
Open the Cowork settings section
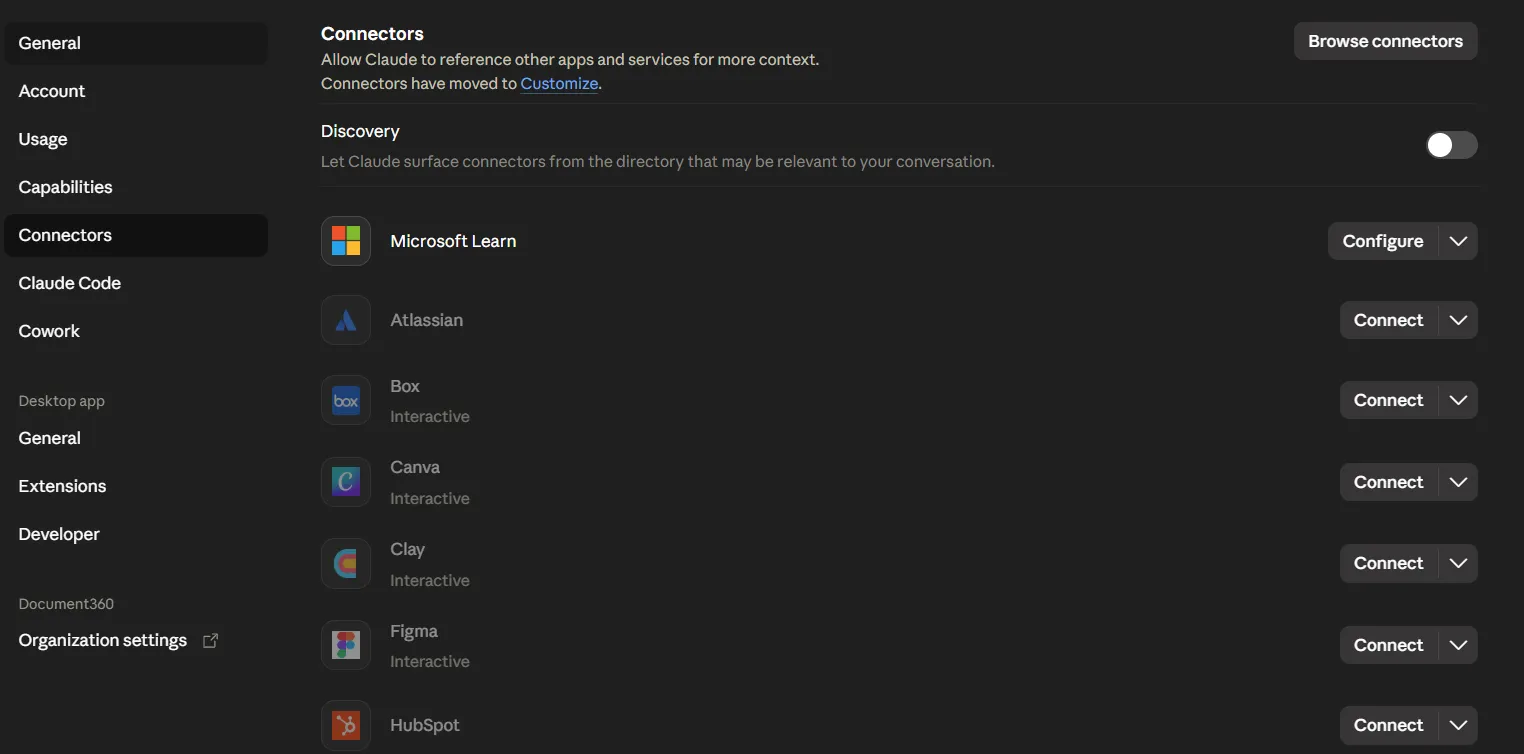136,331
